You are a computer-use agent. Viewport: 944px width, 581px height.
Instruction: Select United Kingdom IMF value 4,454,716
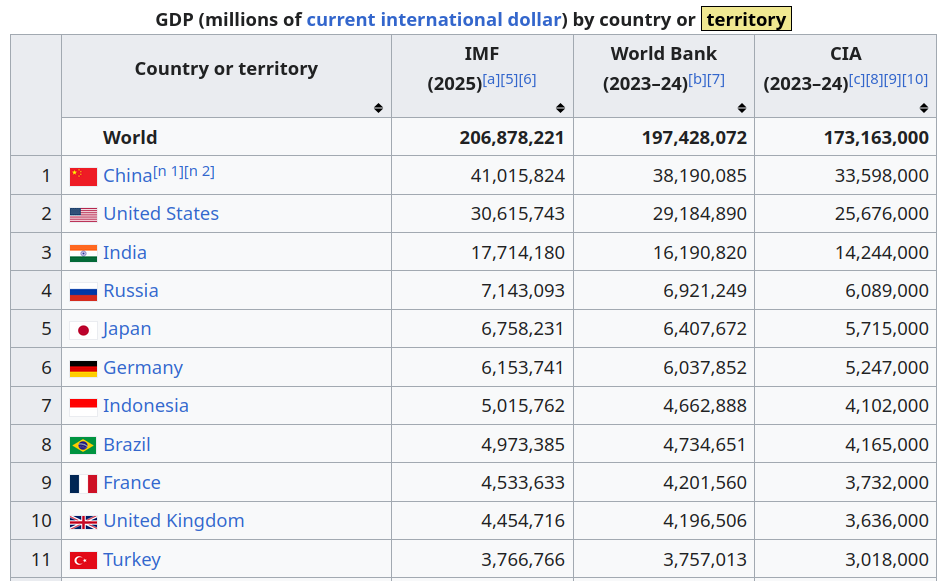pos(523,521)
